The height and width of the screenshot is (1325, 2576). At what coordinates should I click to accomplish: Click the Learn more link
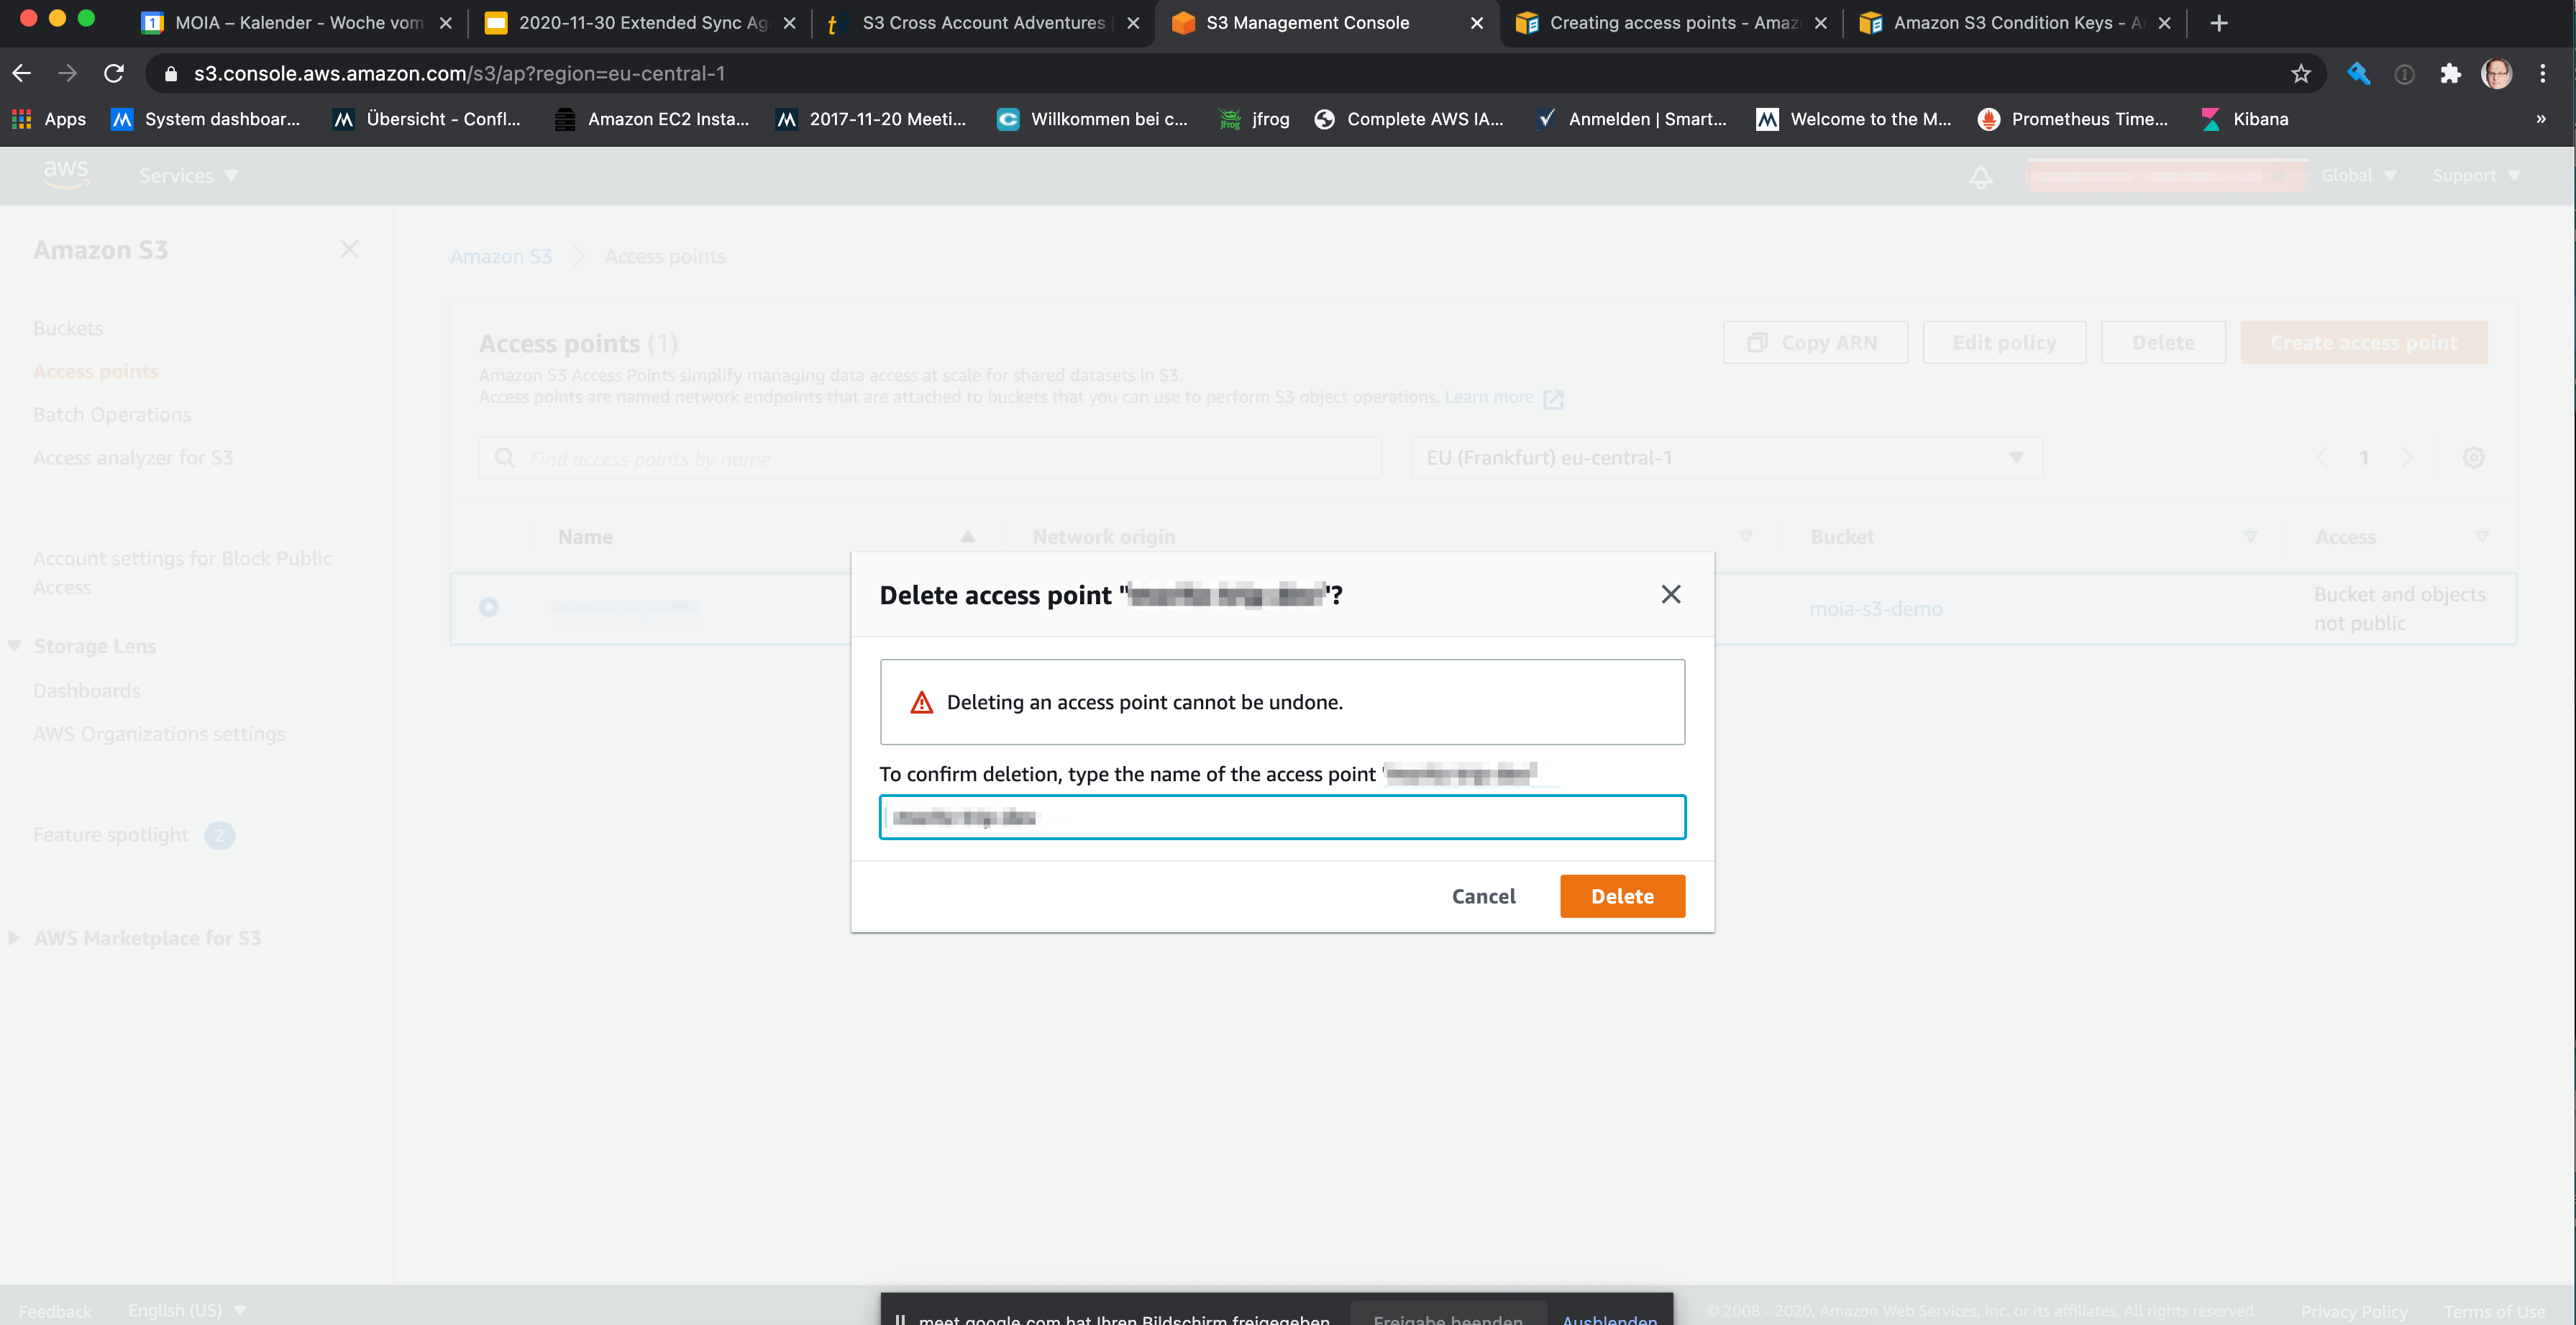coord(1503,397)
